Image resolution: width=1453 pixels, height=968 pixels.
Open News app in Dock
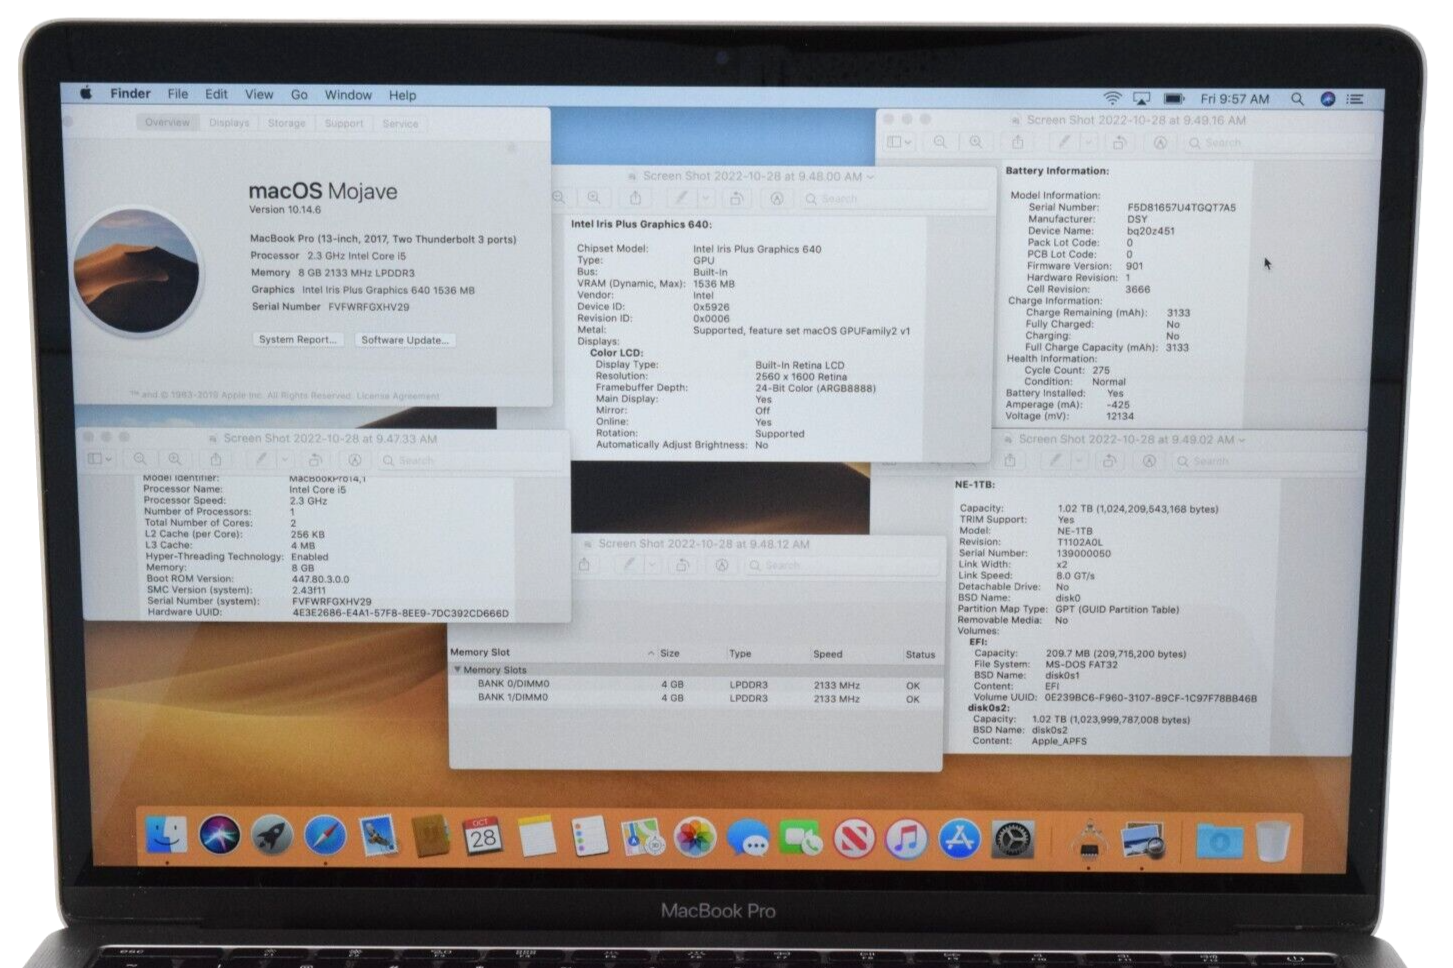[854, 838]
